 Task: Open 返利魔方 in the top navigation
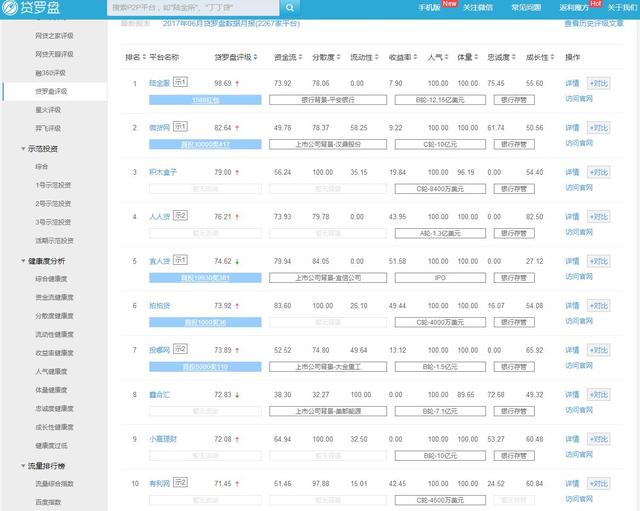tap(574, 8)
